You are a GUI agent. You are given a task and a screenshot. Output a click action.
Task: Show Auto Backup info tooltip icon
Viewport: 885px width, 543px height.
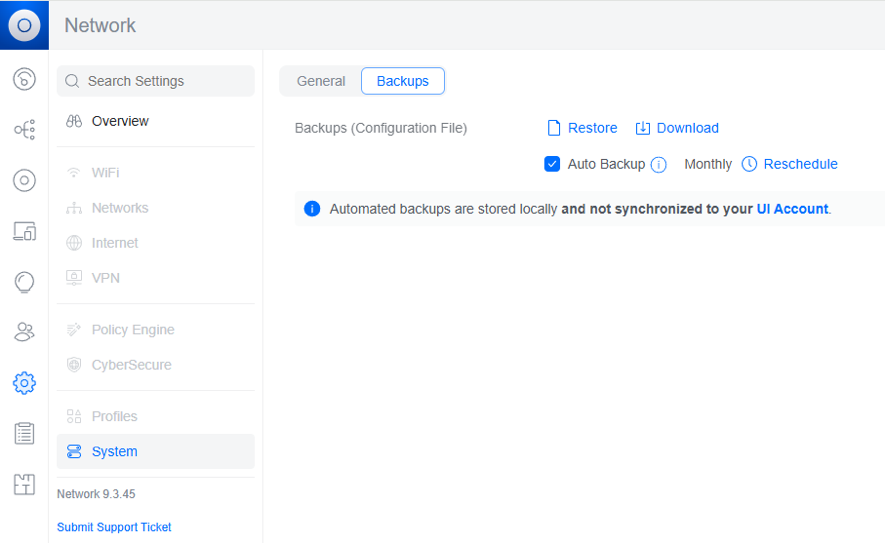[x=658, y=165]
